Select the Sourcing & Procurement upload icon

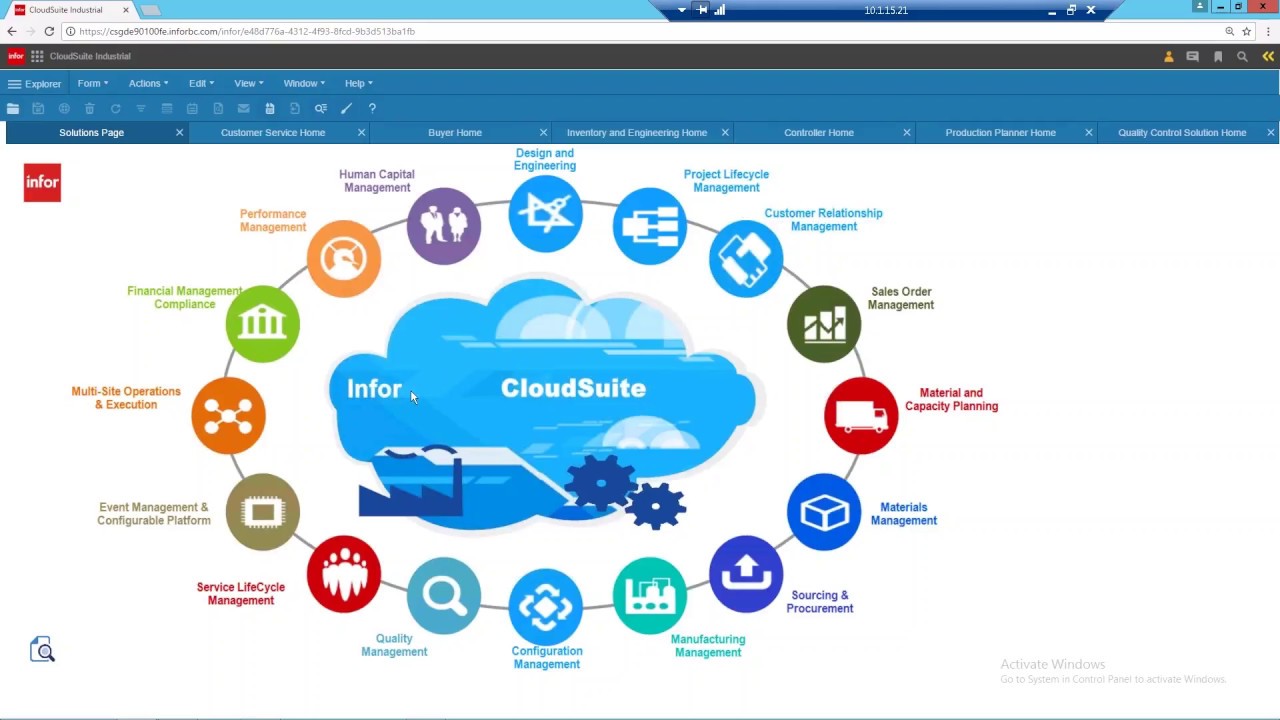click(746, 574)
